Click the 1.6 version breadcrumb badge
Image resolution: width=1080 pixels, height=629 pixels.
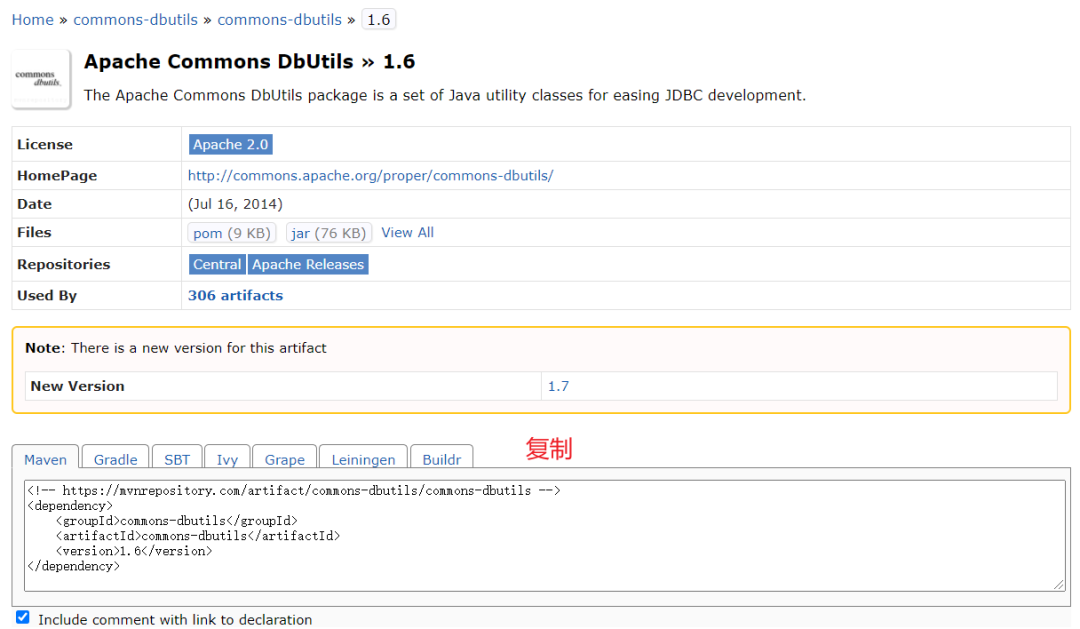(x=379, y=20)
